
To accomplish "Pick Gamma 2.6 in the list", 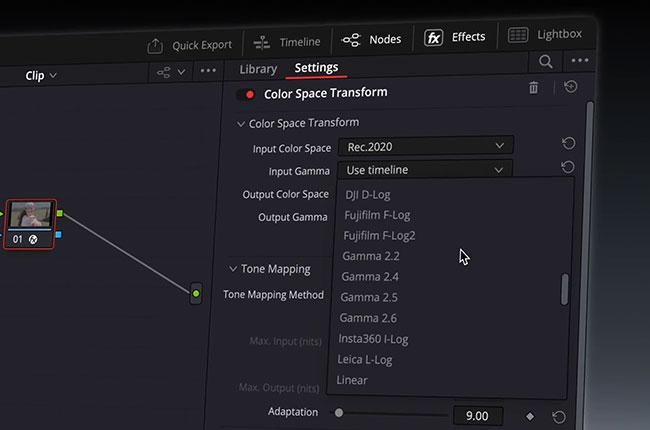I will 368,318.
